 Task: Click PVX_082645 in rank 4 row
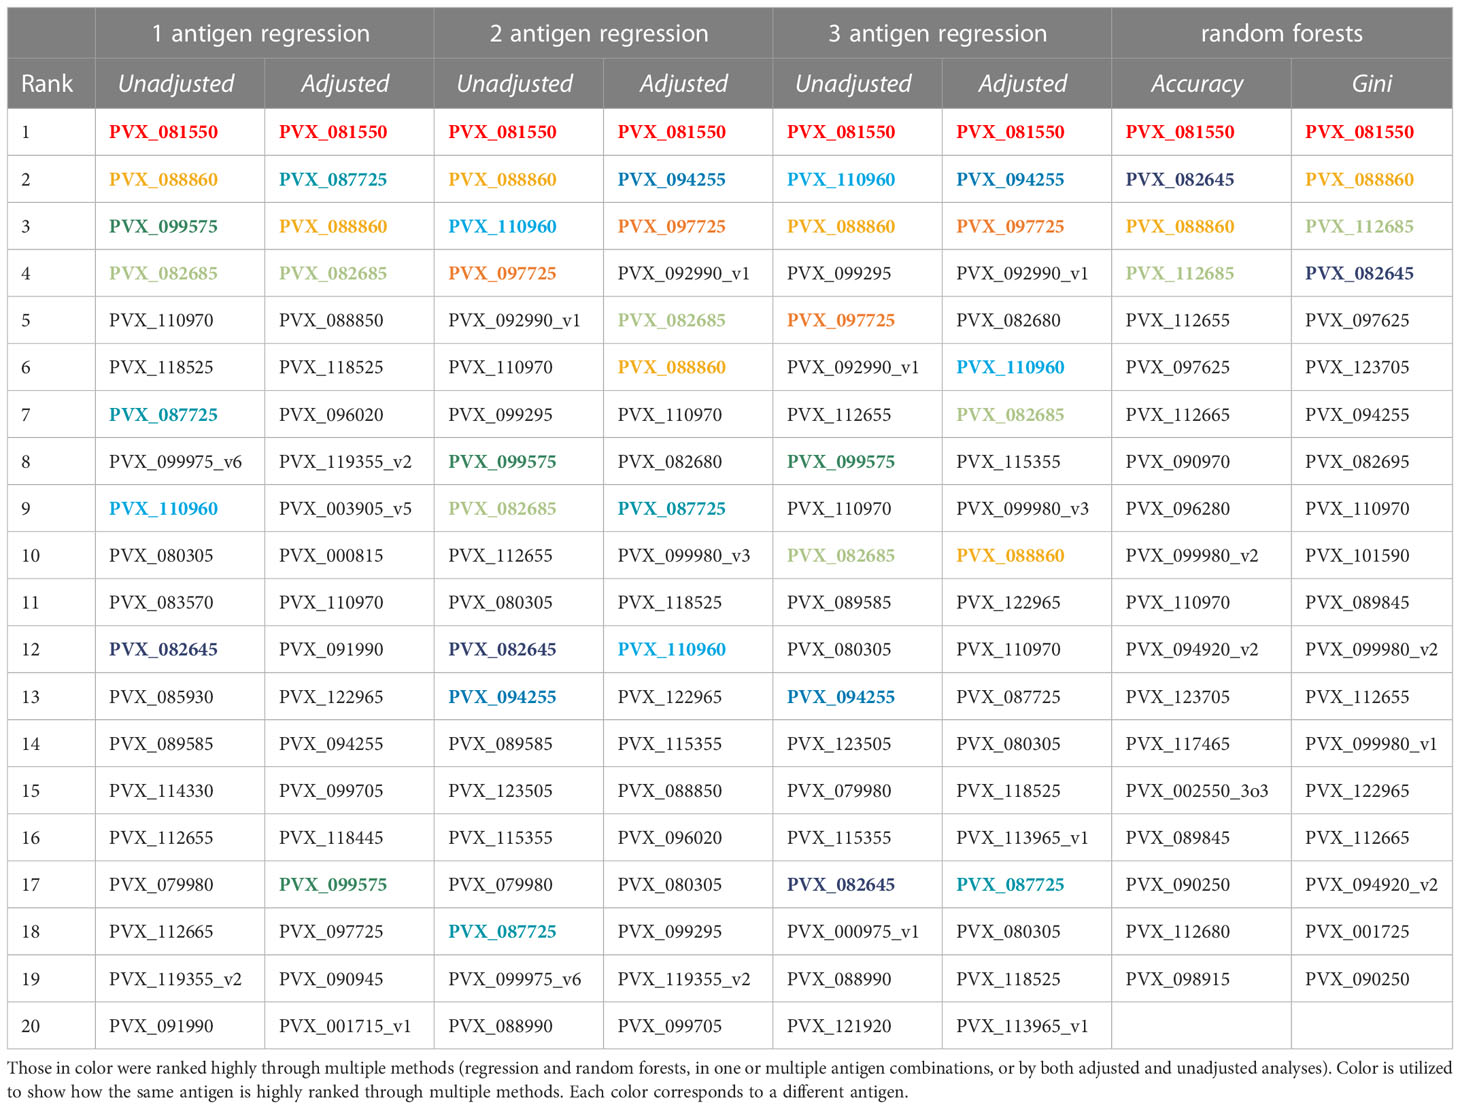(1359, 274)
